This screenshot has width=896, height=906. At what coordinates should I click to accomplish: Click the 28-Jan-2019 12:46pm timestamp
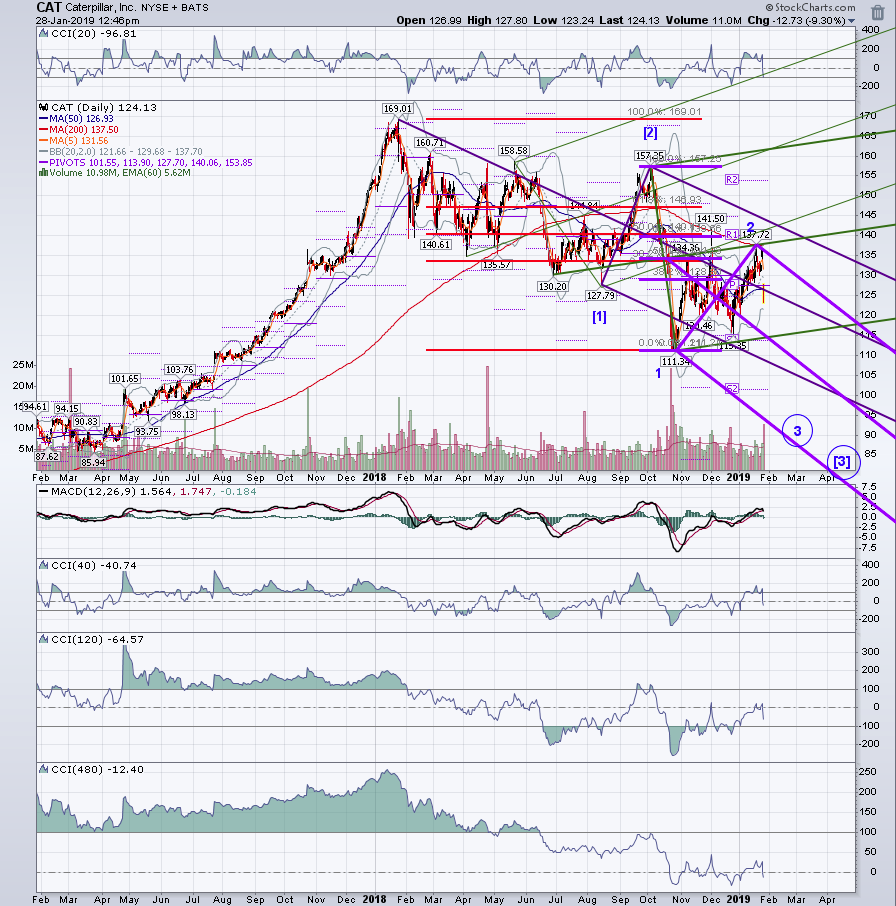click(87, 21)
